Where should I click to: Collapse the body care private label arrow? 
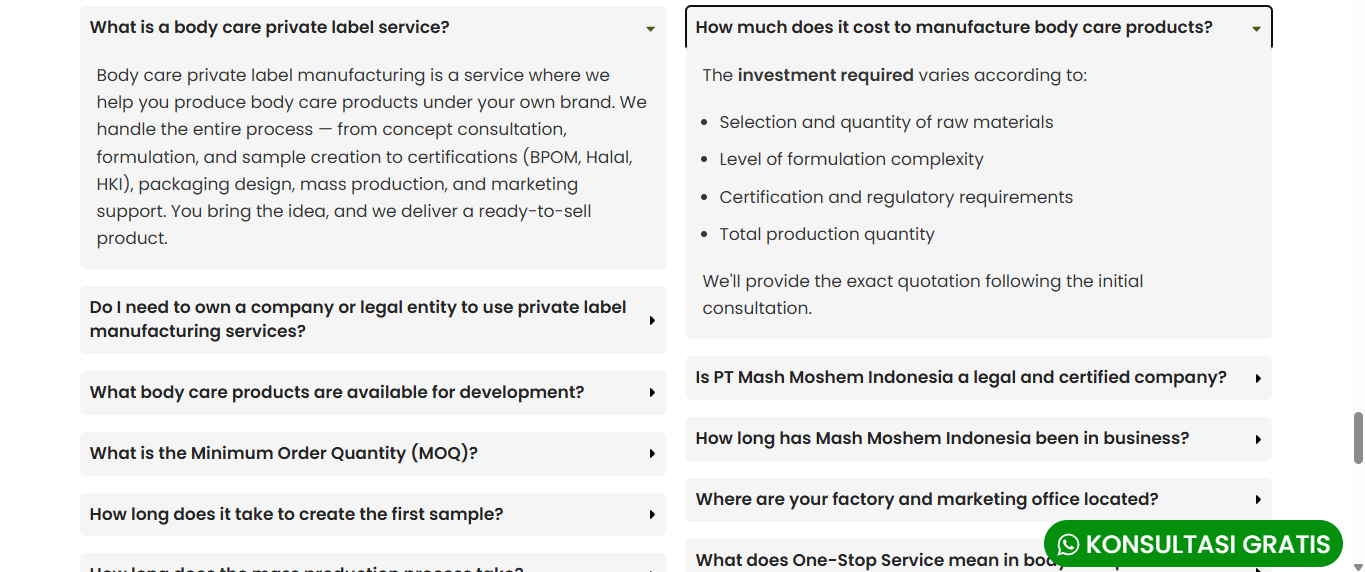pos(651,29)
